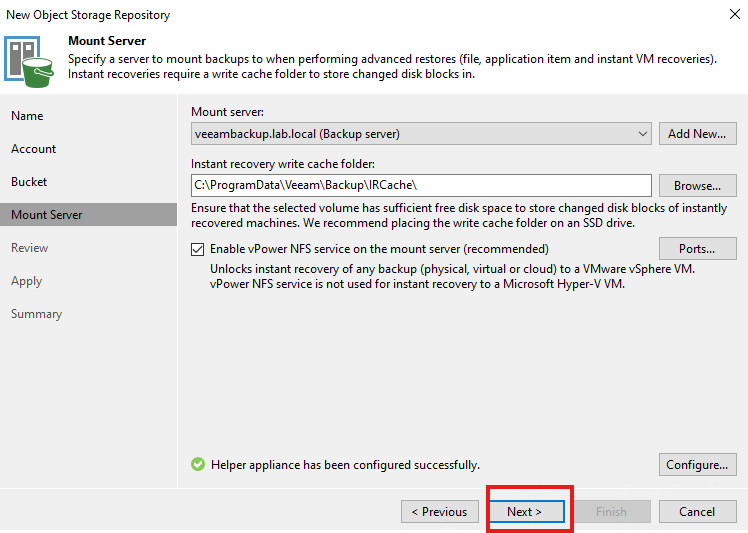Disable the vPower NFS service checkbox

tap(198, 249)
